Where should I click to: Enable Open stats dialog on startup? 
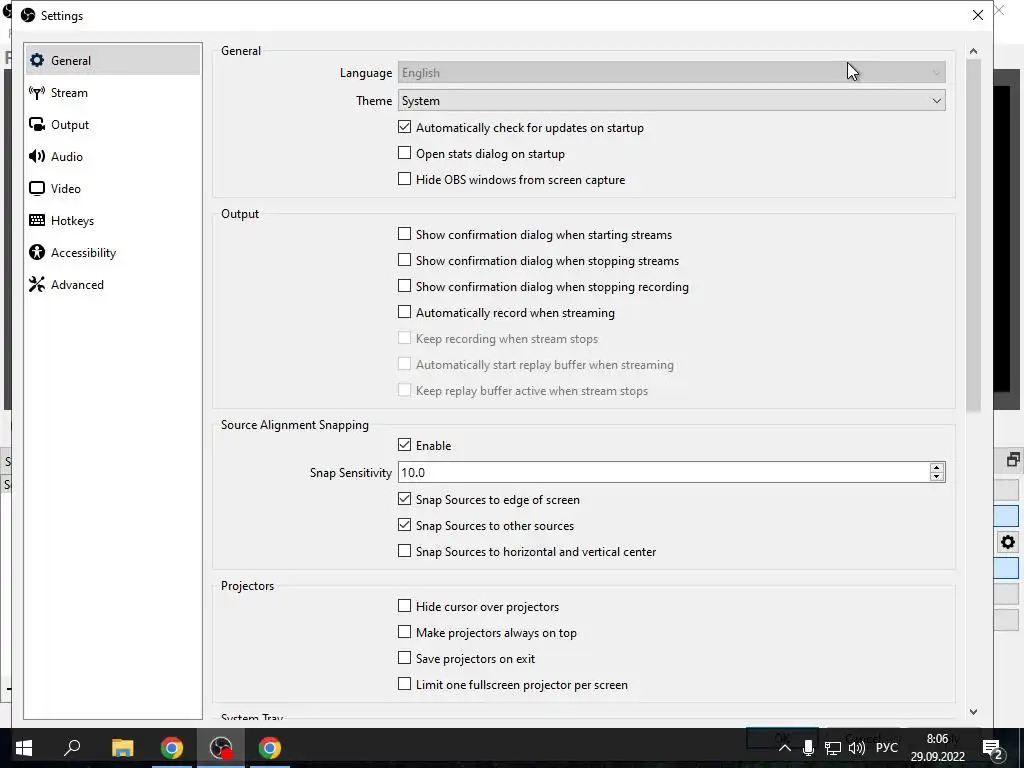pos(404,153)
